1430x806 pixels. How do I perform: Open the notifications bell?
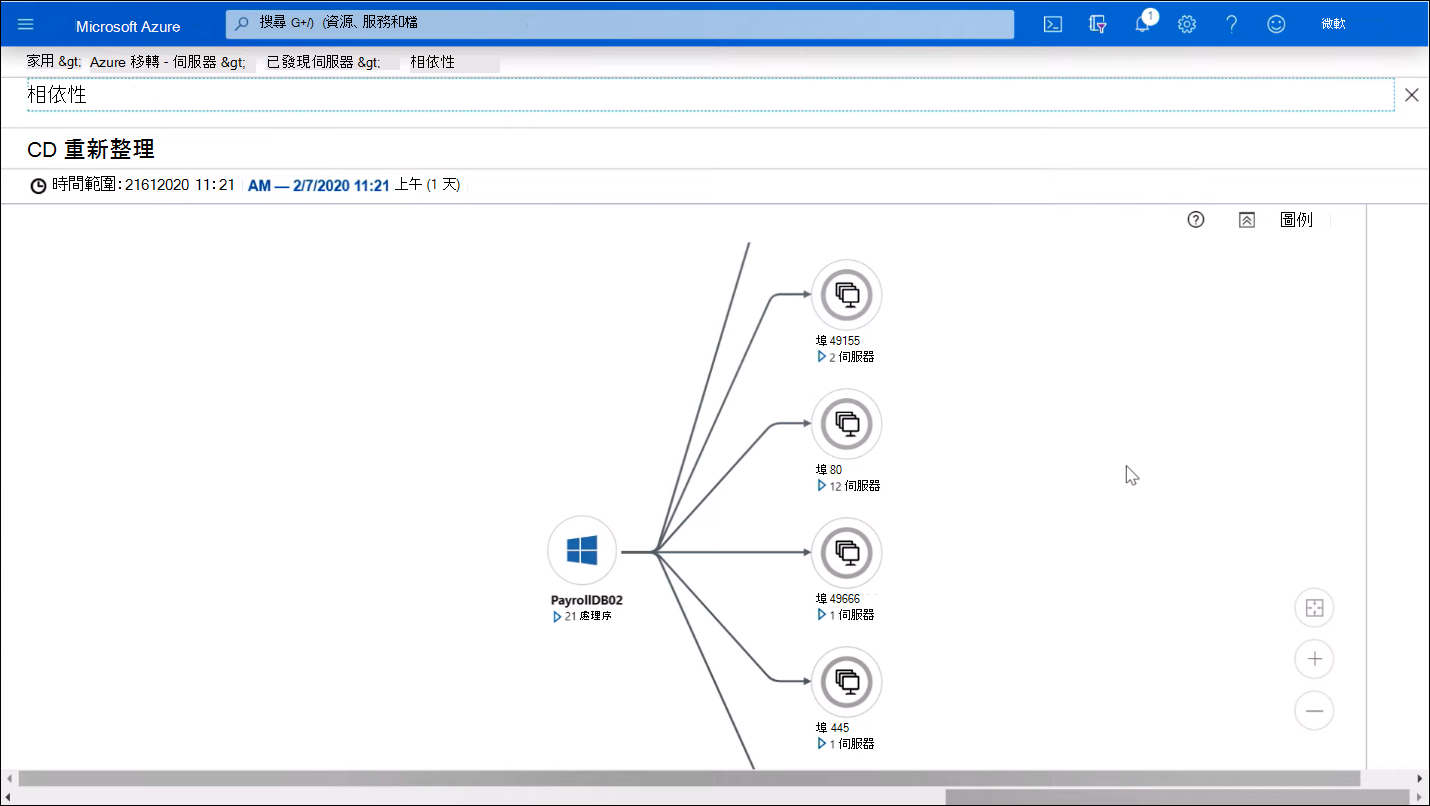tap(1142, 25)
